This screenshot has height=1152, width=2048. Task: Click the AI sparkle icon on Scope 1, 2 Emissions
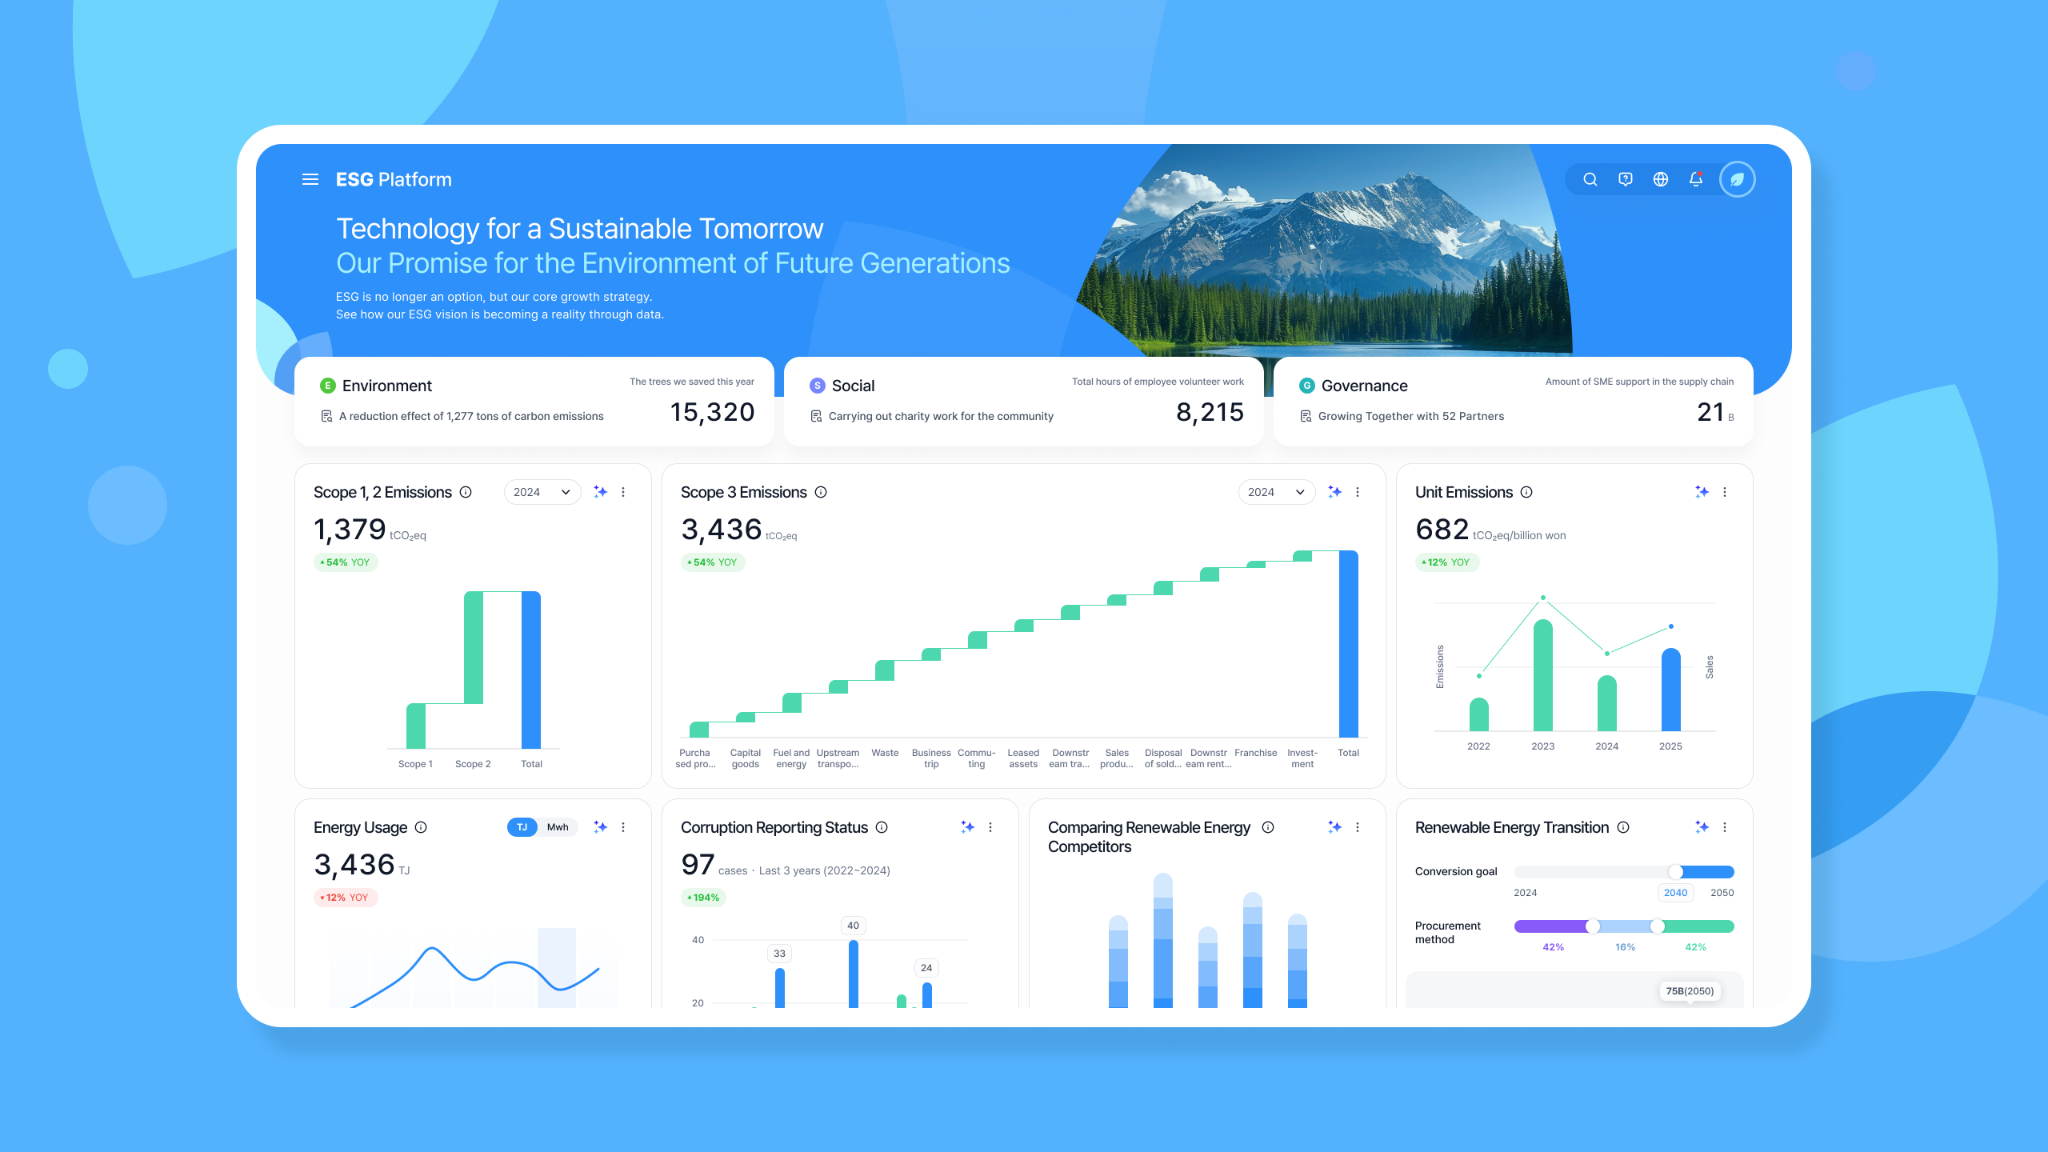pyautogui.click(x=601, y=492)
